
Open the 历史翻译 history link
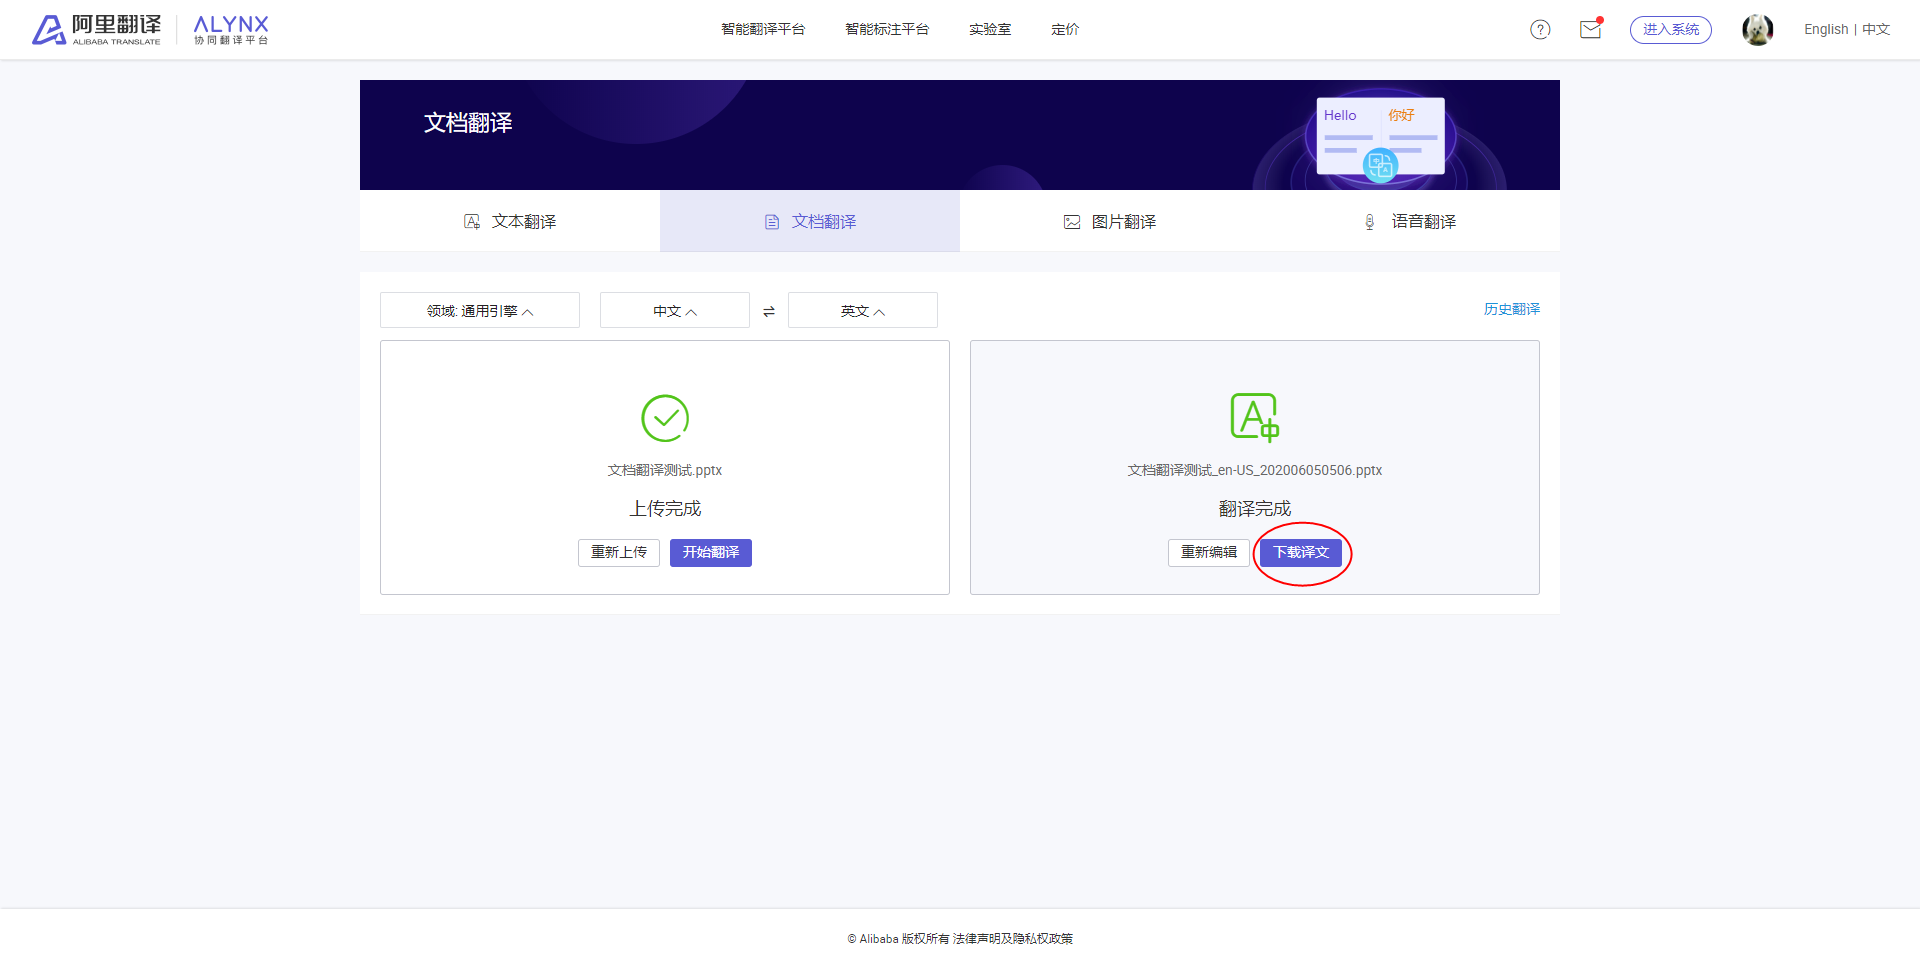pos(1511,309)
